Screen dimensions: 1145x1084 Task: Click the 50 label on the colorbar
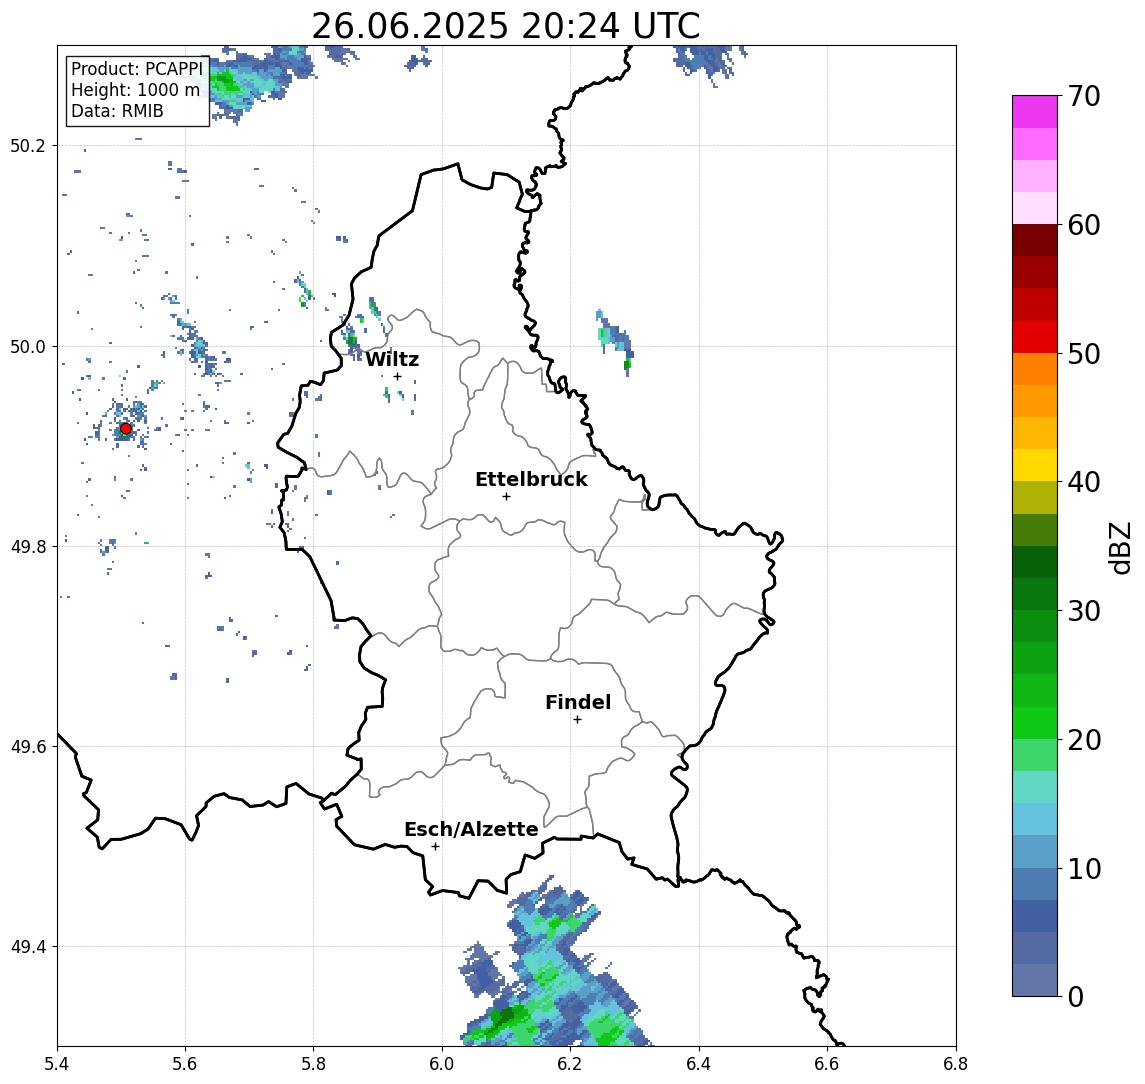pyautogui.click(x=1084, y=354)
